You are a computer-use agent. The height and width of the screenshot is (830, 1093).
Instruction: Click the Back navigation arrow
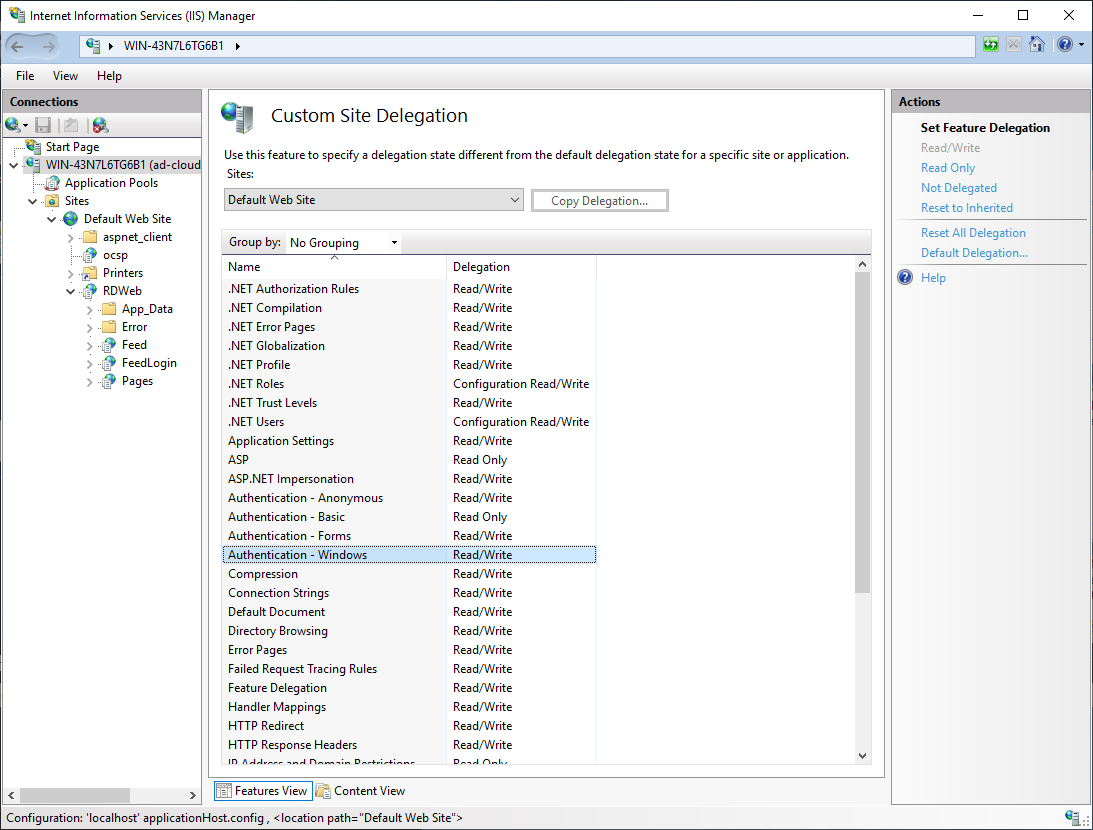(x=17, y=46)
